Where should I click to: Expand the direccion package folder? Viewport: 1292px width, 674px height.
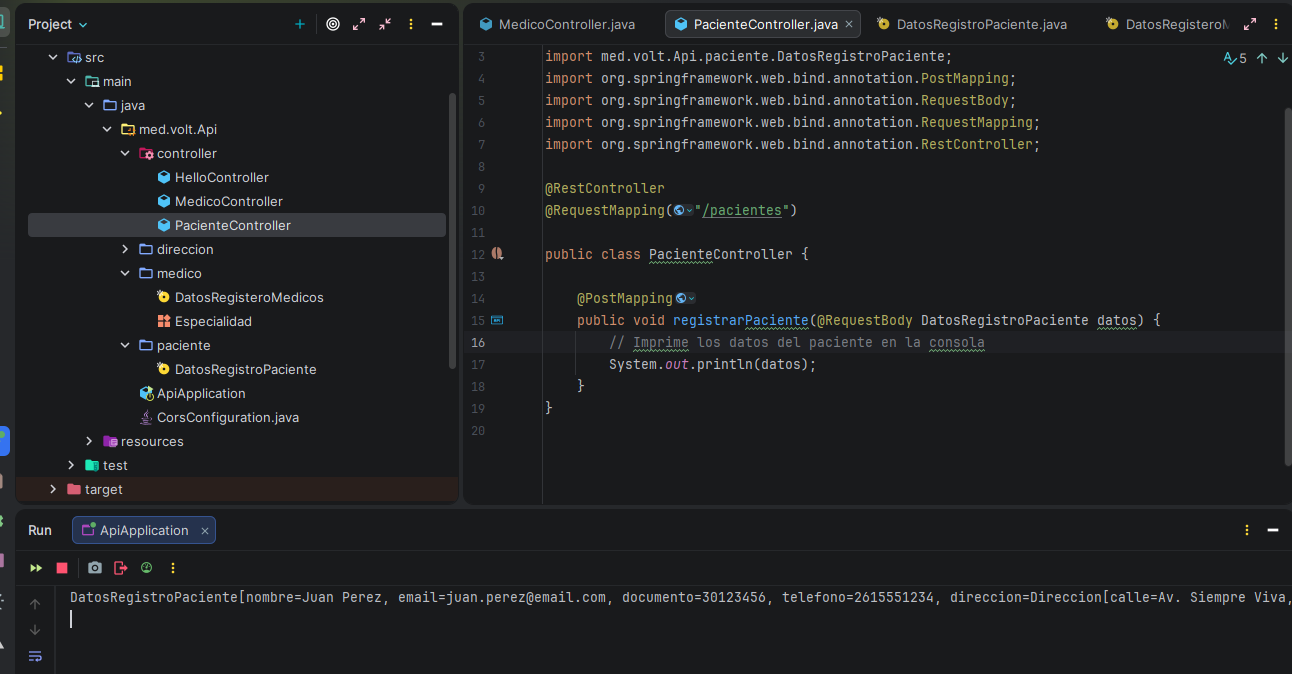point(125,249)
